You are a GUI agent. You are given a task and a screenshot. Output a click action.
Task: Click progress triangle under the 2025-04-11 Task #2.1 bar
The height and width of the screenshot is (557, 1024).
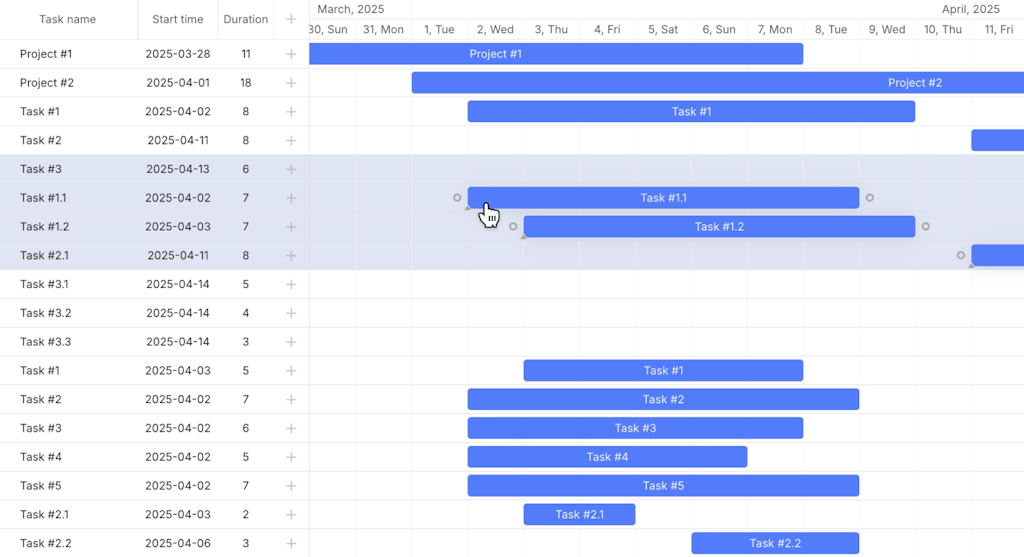[972, 265]
